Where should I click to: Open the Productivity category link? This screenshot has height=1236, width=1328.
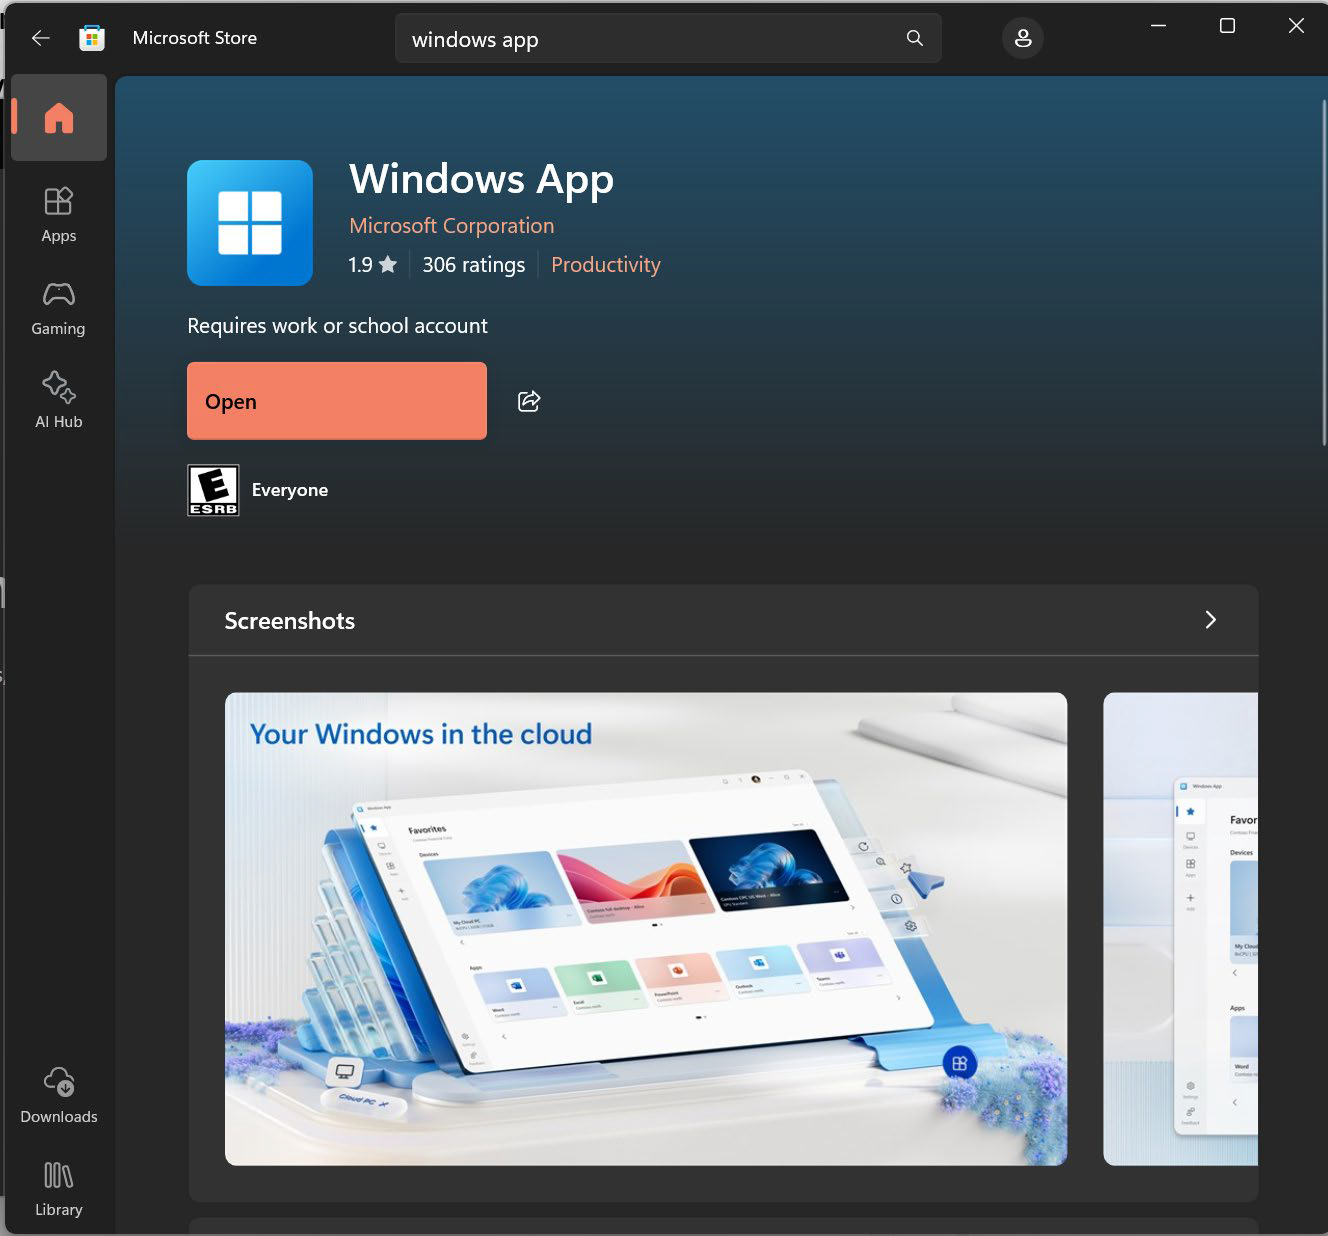(x=606, y=265)
